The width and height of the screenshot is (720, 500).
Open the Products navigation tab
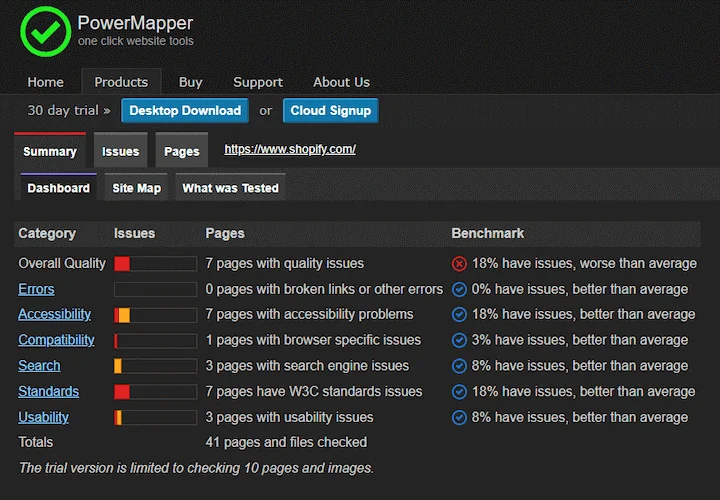(x=121, y=82)
